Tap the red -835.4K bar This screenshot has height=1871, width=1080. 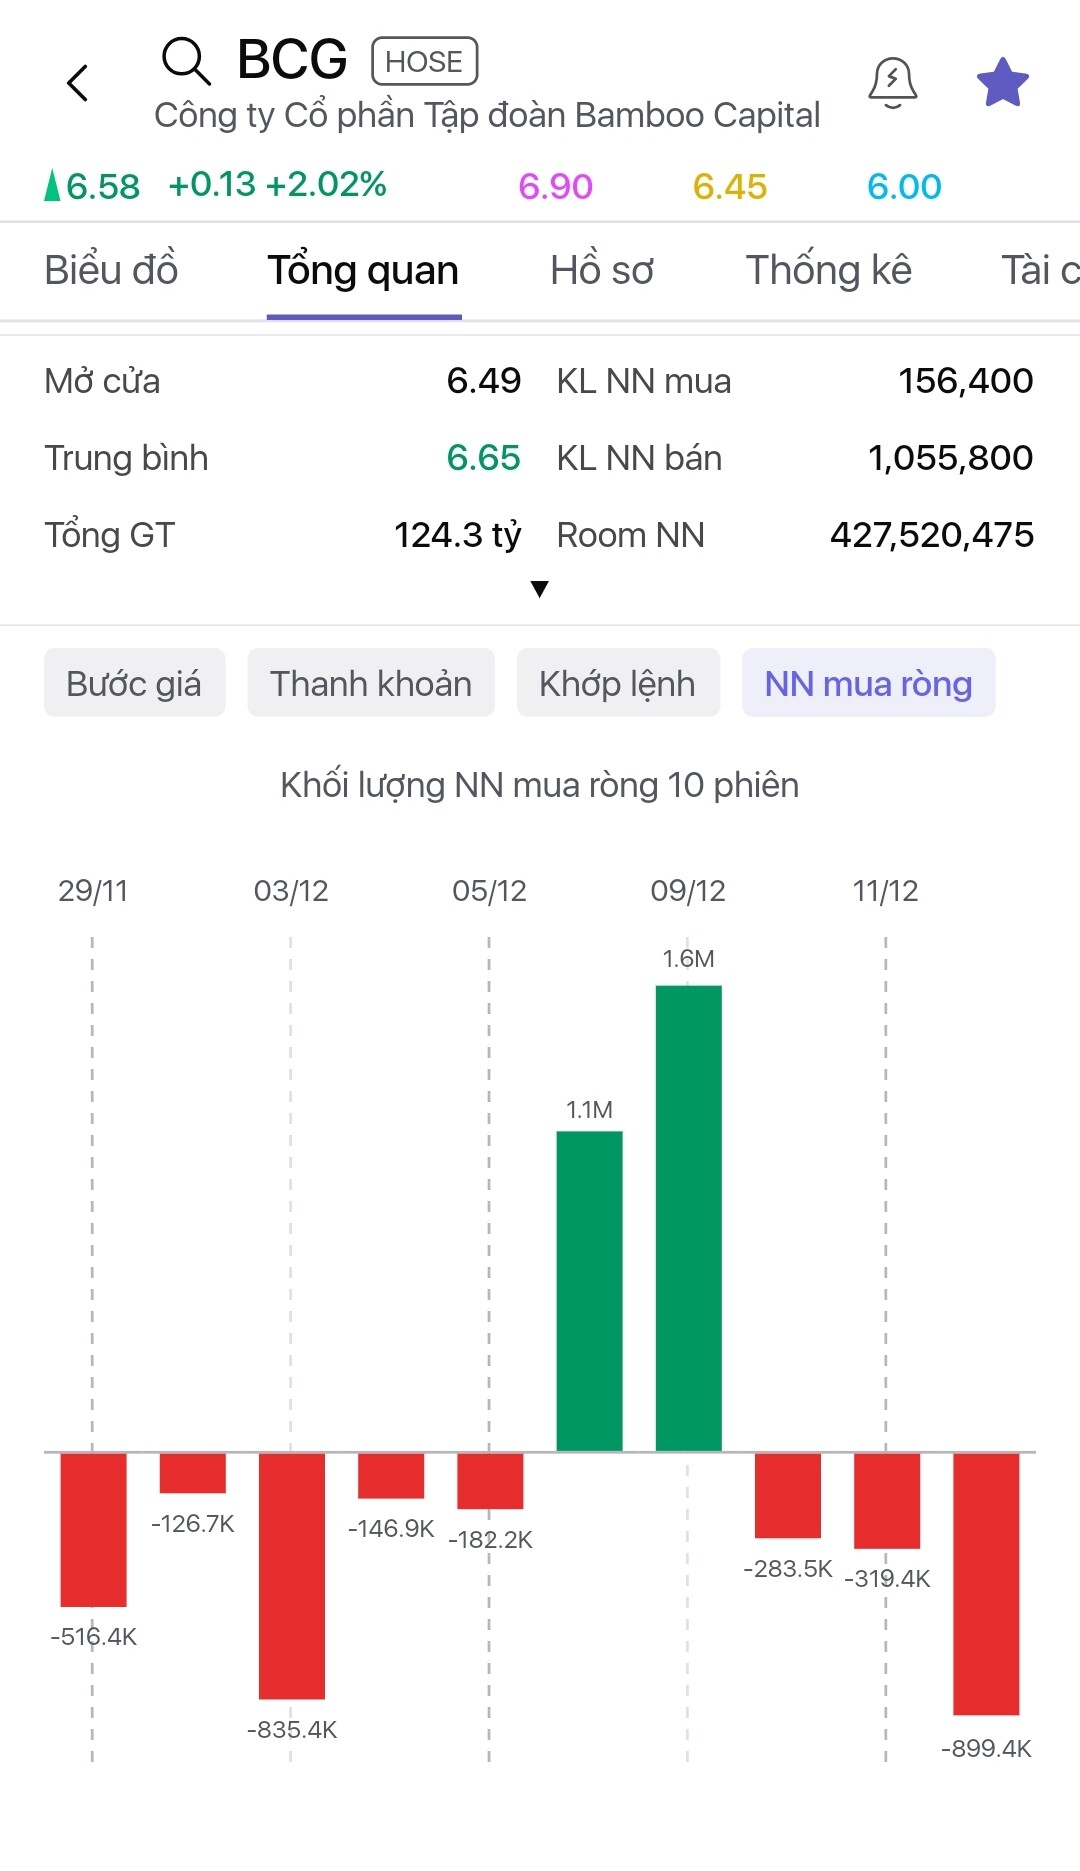292,1575
